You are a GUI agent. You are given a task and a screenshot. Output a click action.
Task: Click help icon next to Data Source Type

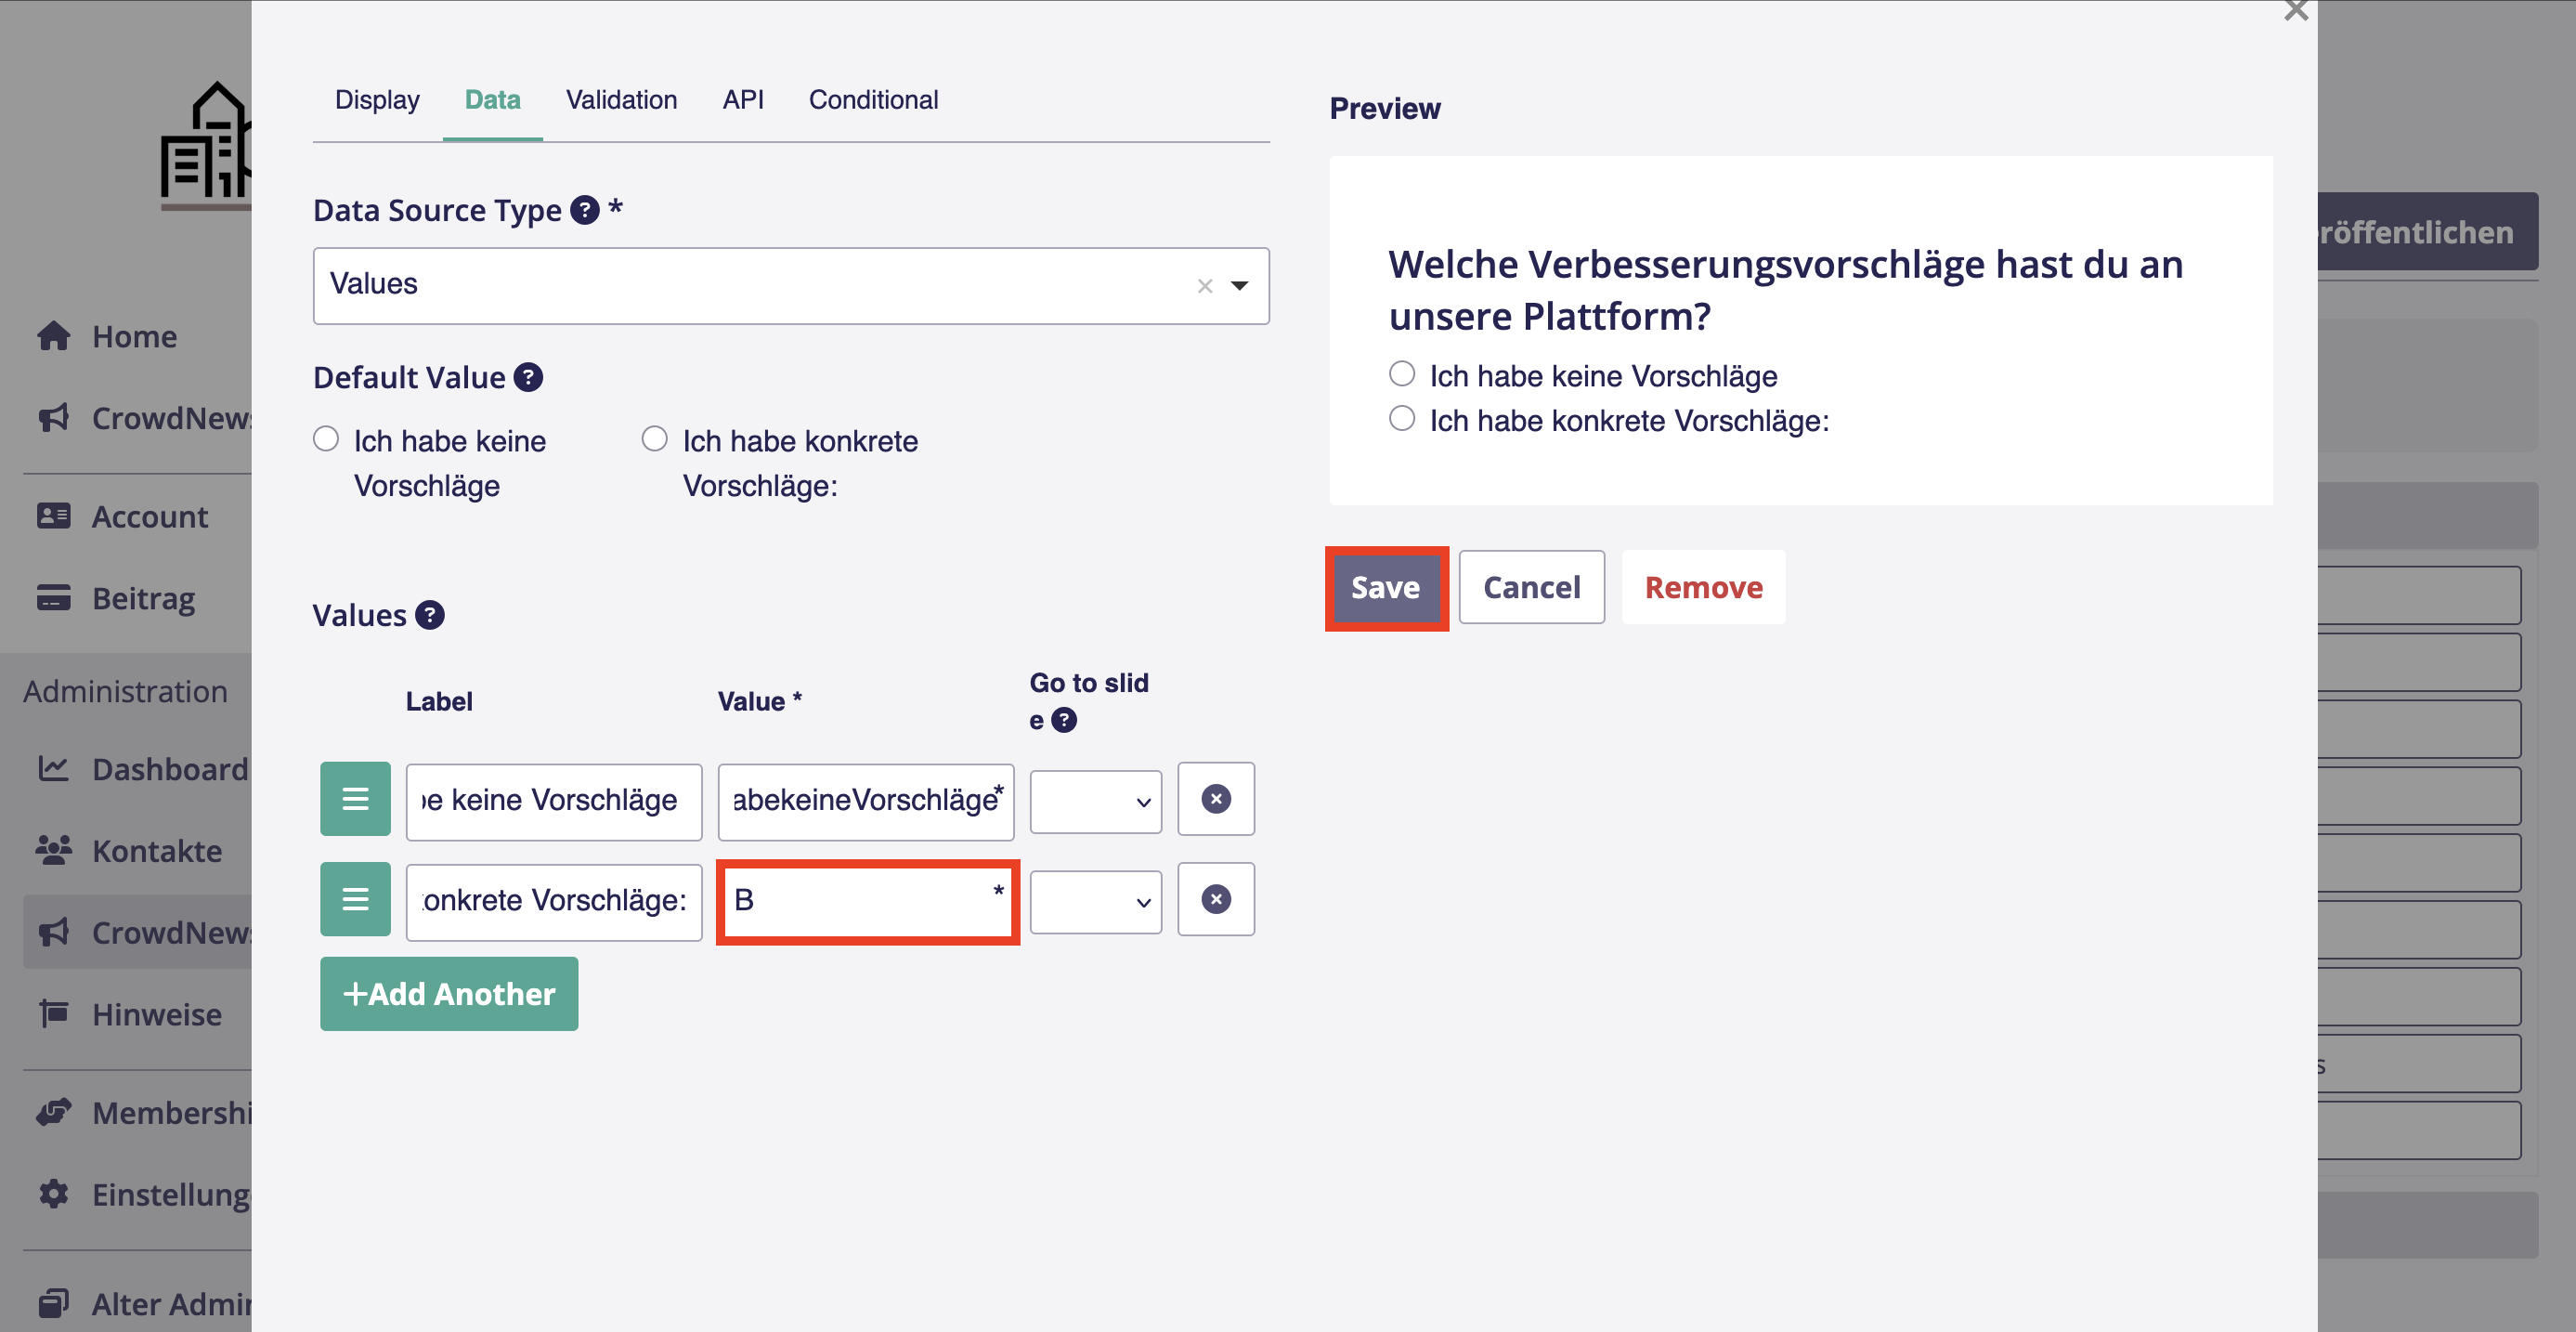(584, 210)
